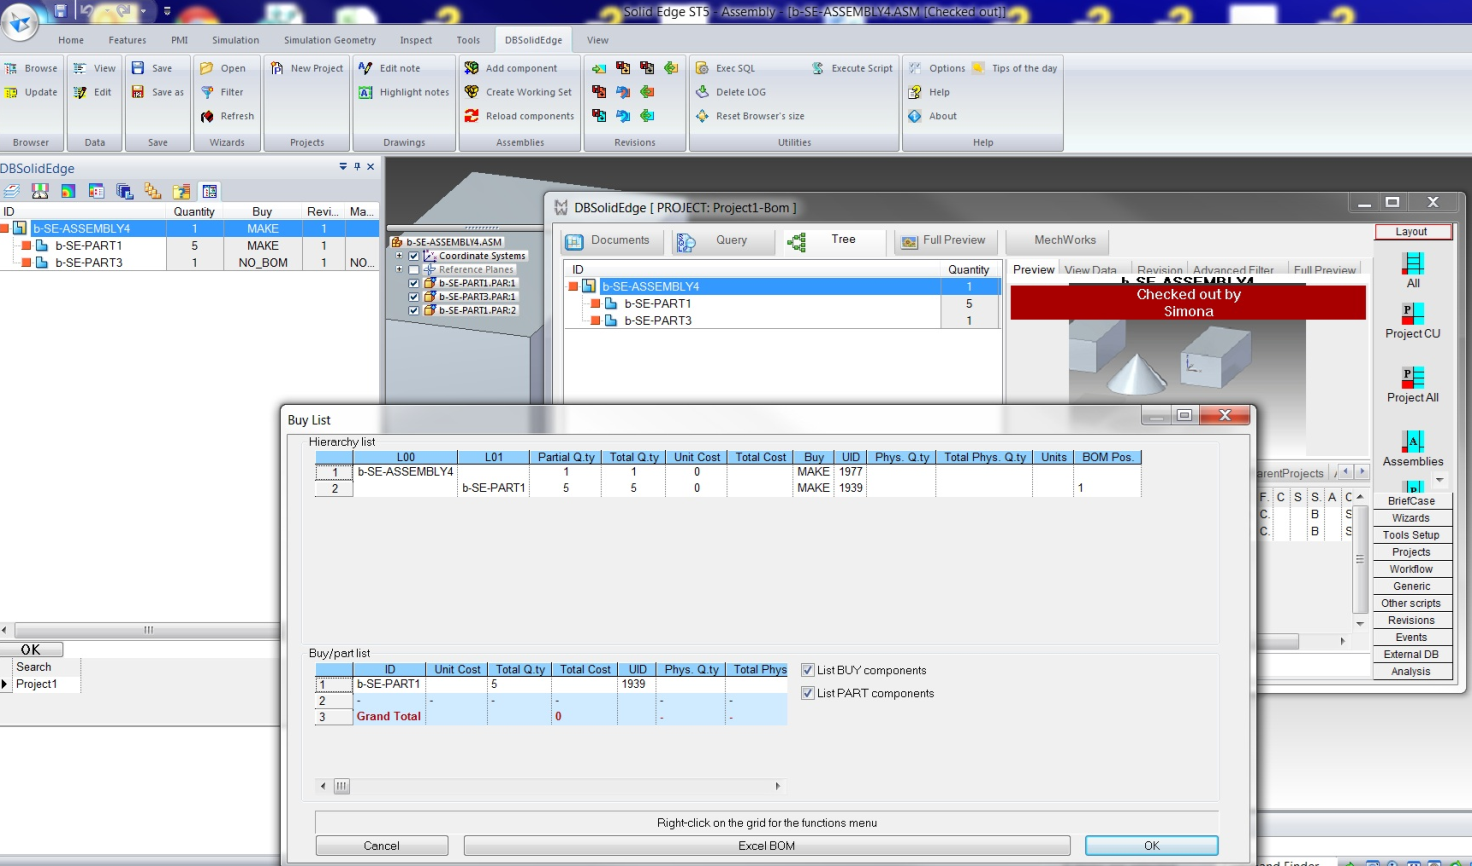
Task: Expand the Coordinate Systems tree node
Action: pyautogui.click(x=399, y=256)
